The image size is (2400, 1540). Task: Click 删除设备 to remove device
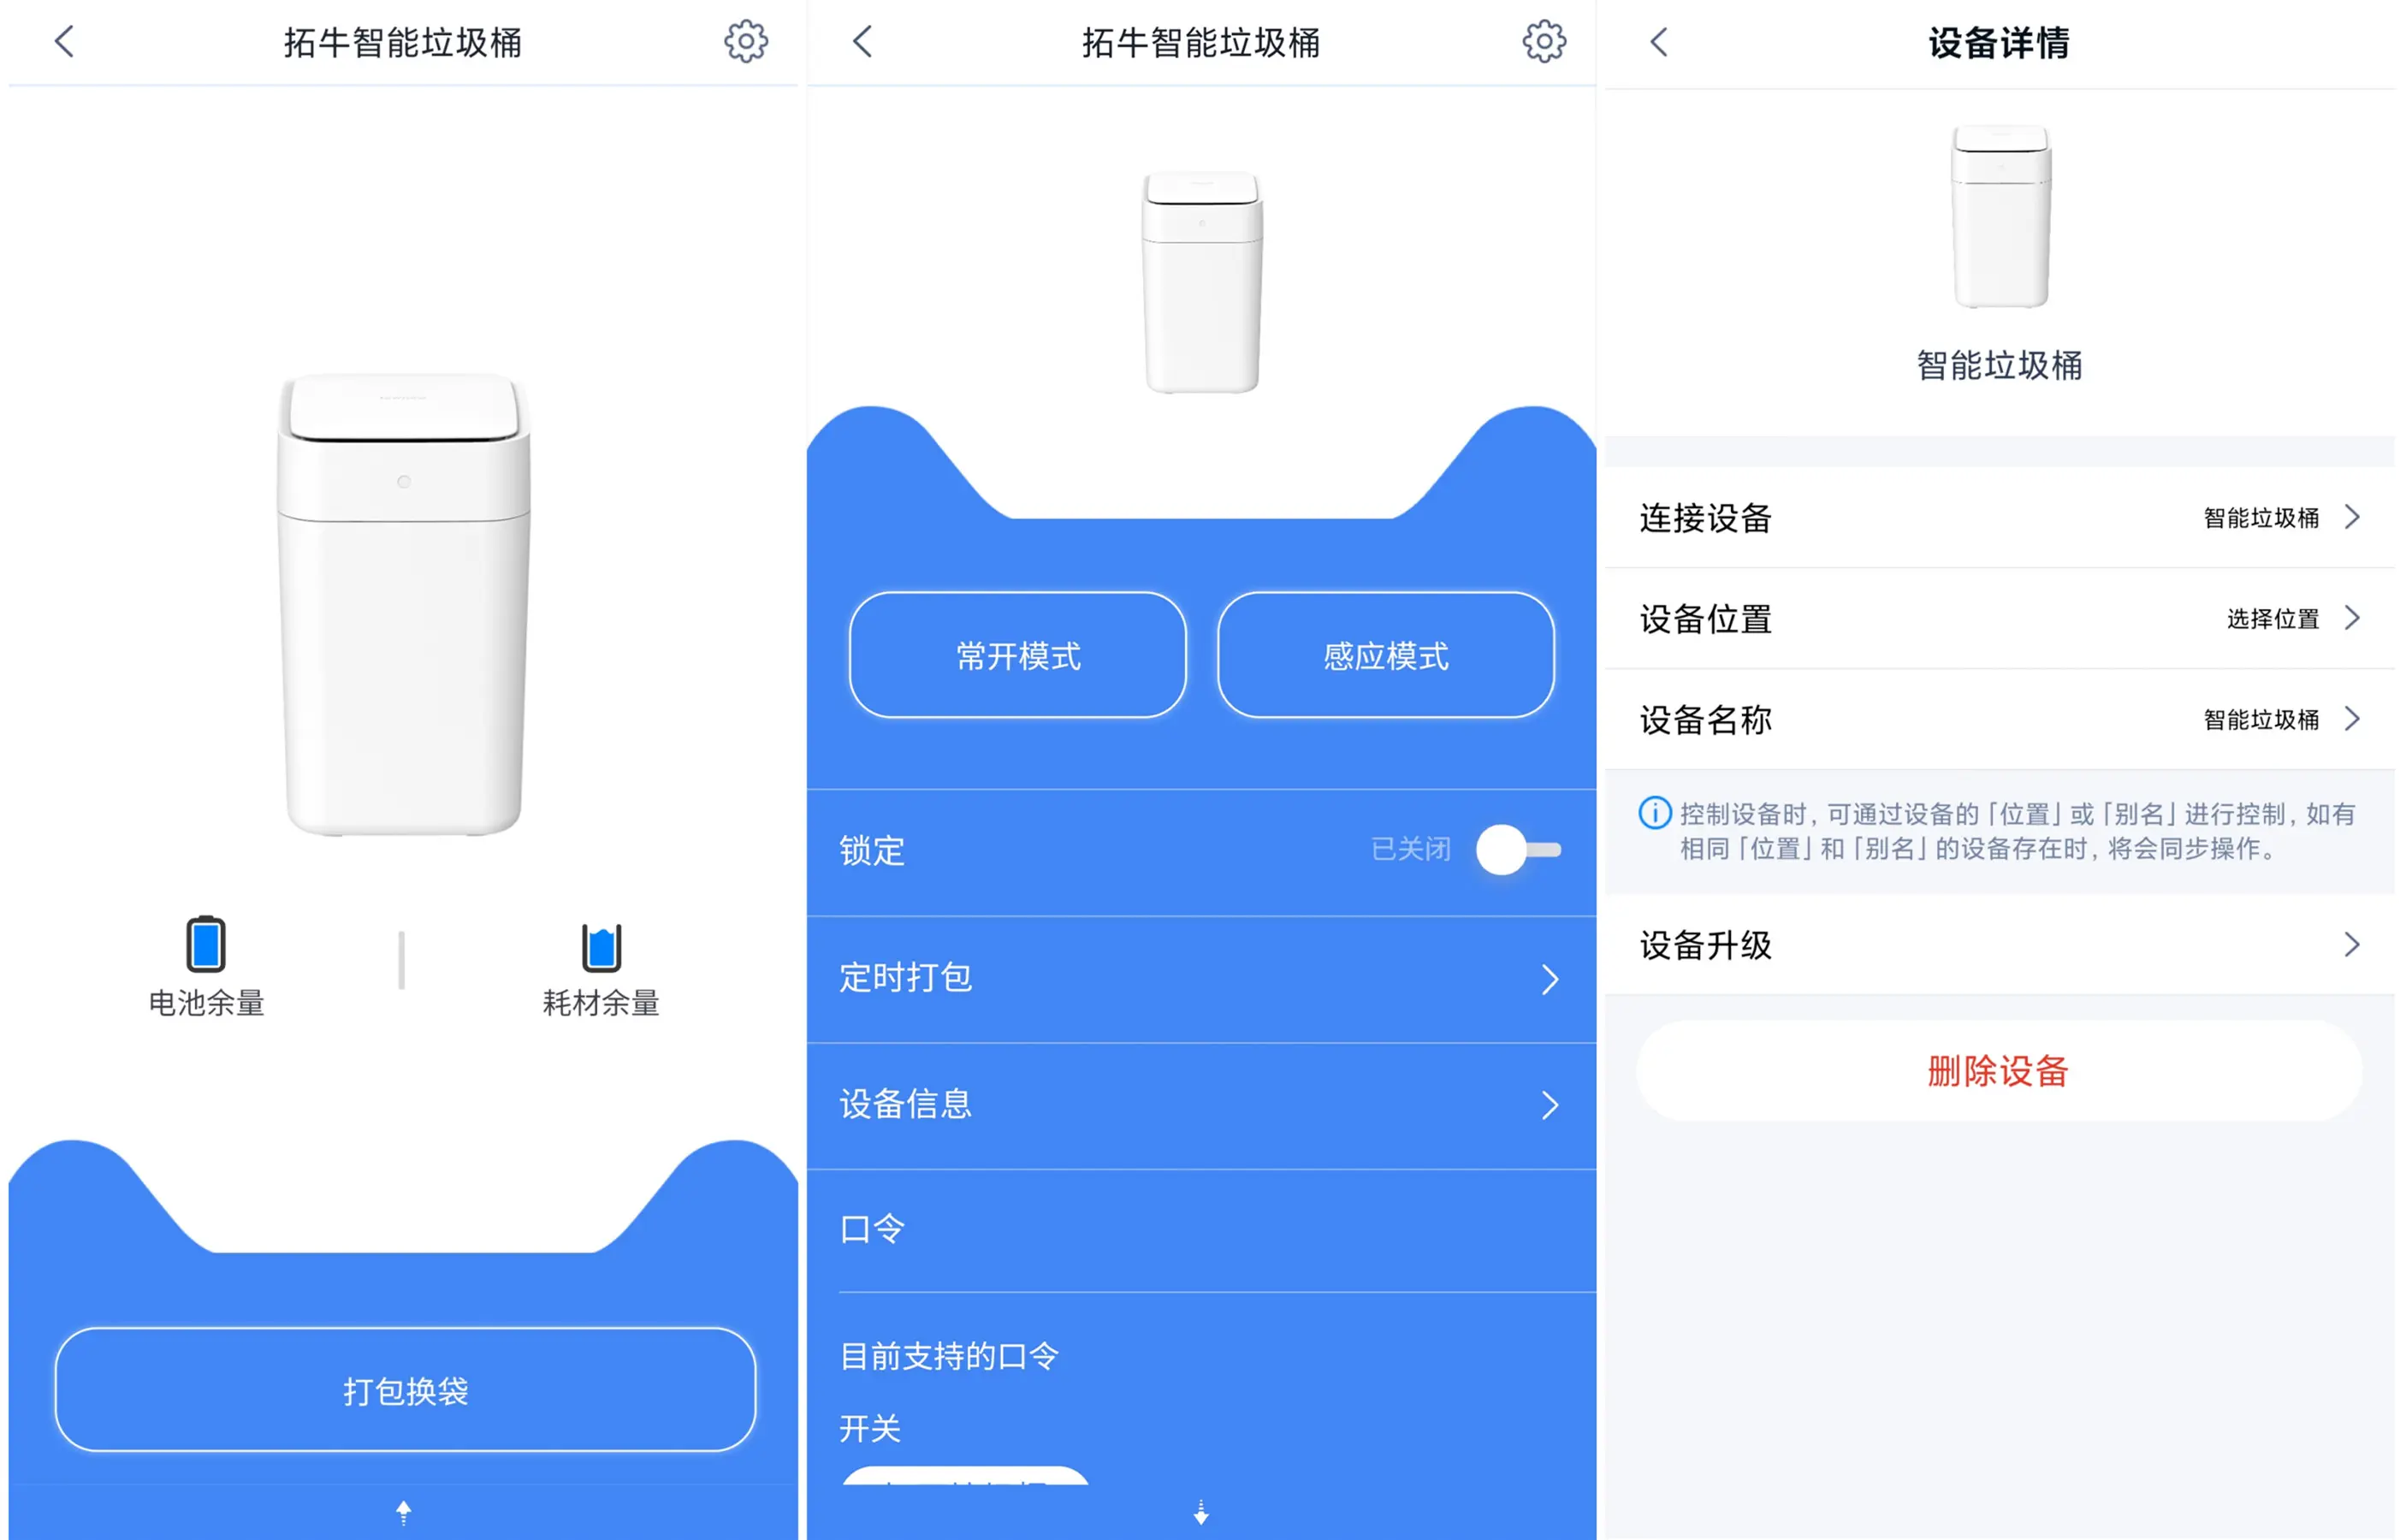[x=2000, y=1073]
